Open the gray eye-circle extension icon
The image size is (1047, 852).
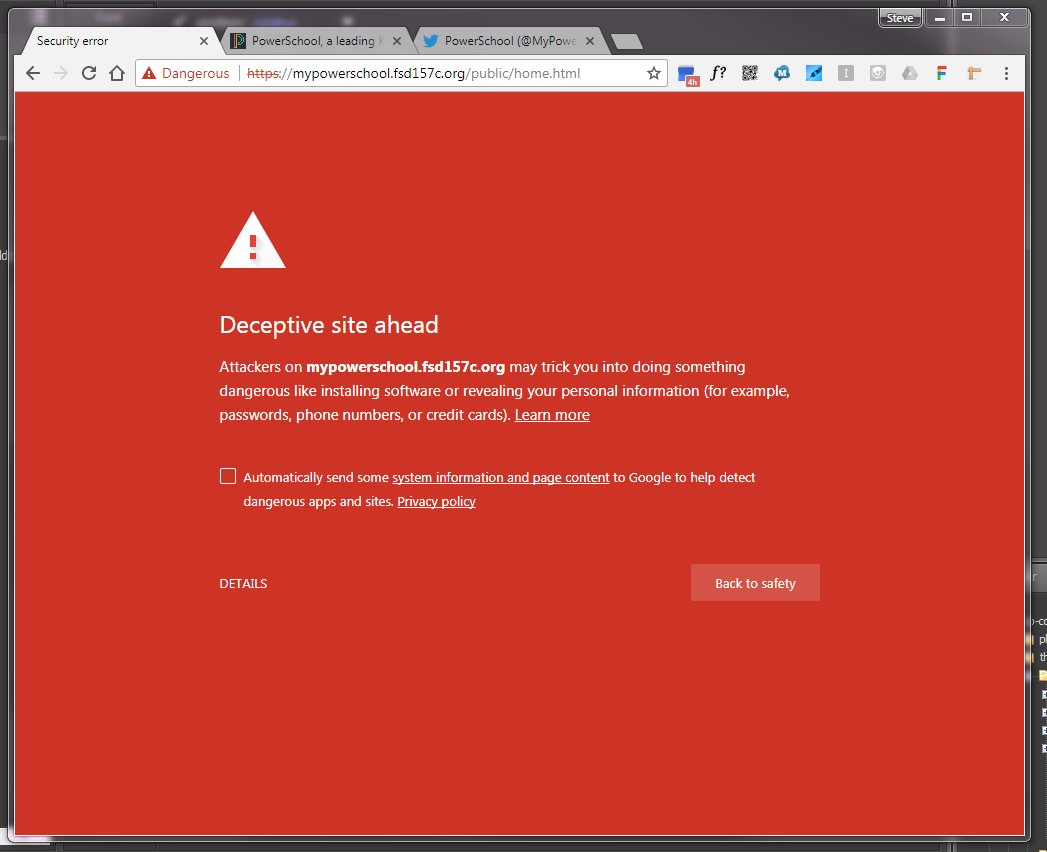[878, 73]
